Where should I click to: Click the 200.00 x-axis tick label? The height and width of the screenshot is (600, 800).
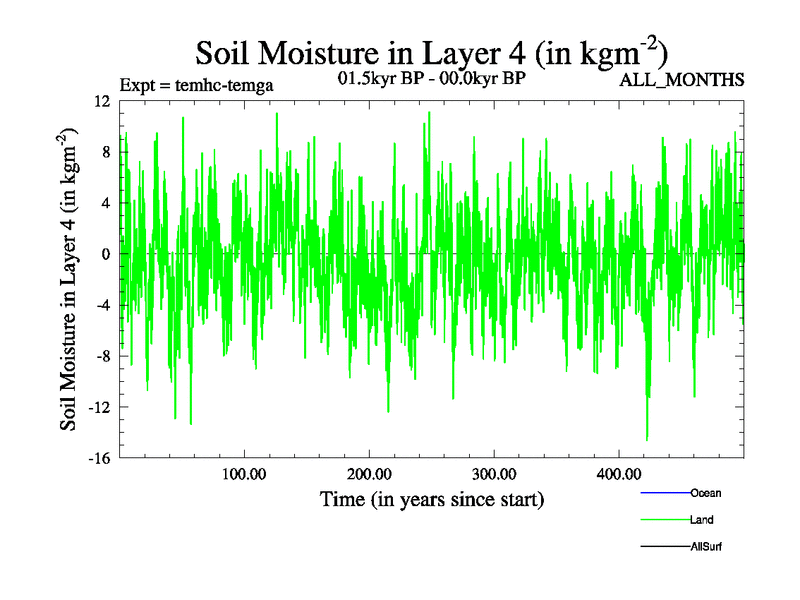[x=368, y=474]
